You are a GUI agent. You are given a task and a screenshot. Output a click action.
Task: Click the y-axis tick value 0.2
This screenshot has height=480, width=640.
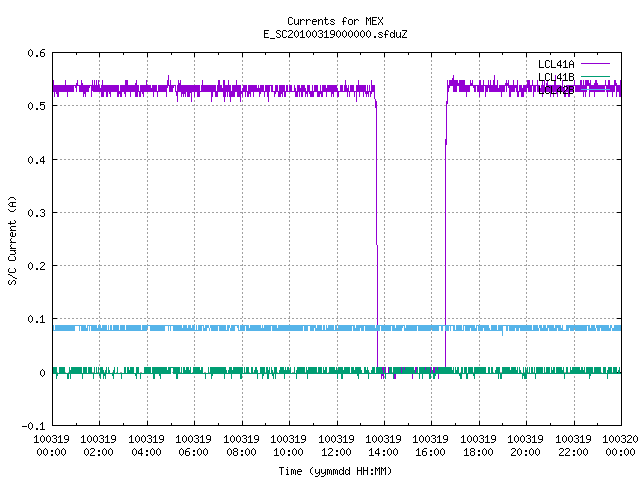pos(36,266)
